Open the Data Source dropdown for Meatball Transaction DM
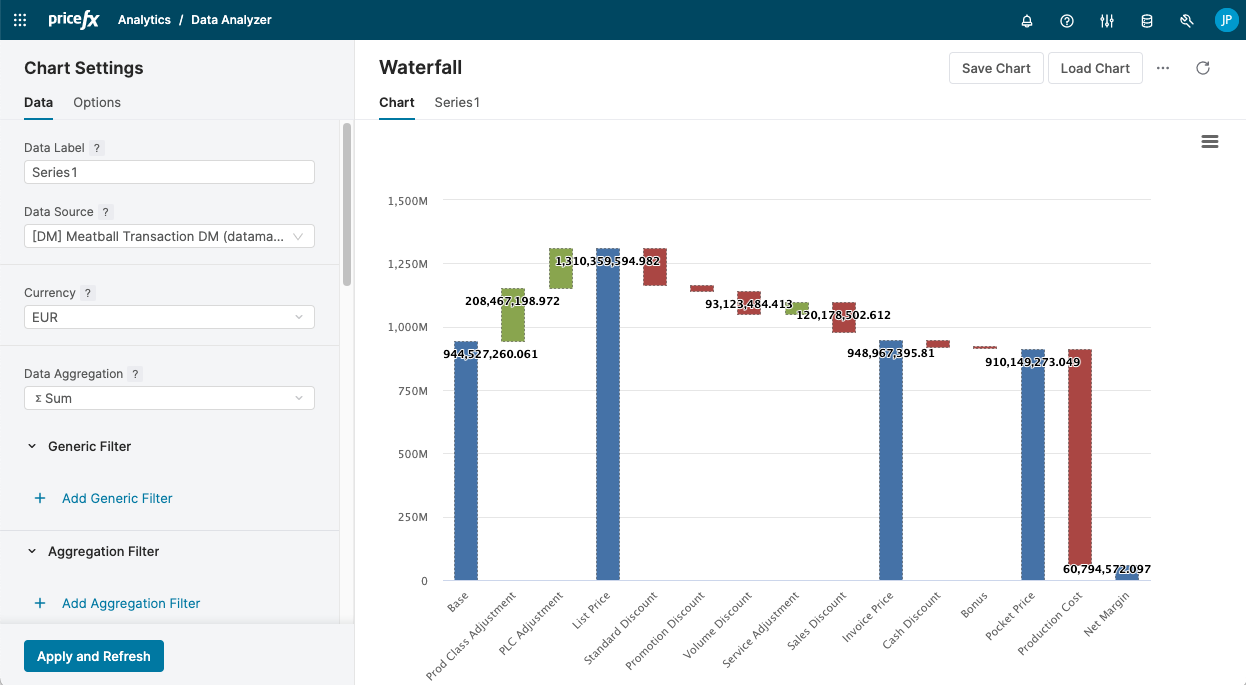This screenshot has width=1246, height=685. [169, 236]
